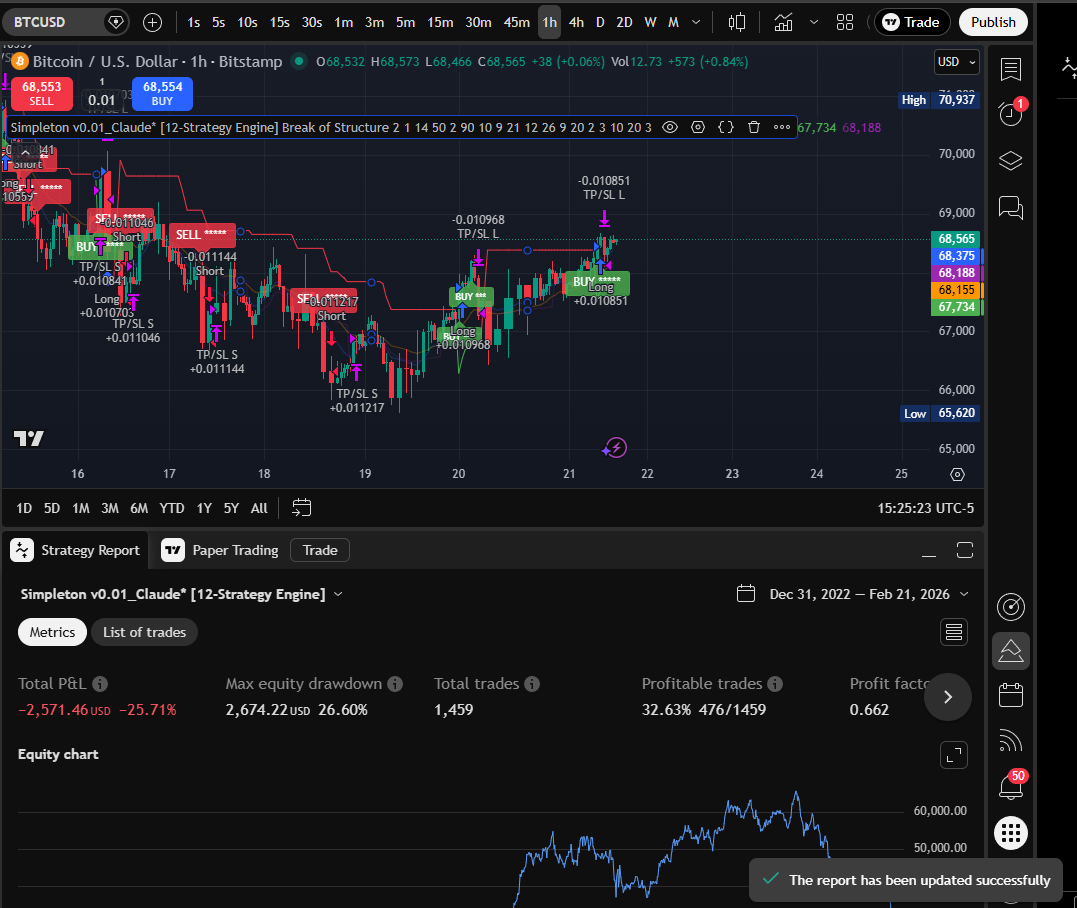Open the Notifications bell showing 50
The width and height of the screenshot is (1077, 908).
[1010, 785]
